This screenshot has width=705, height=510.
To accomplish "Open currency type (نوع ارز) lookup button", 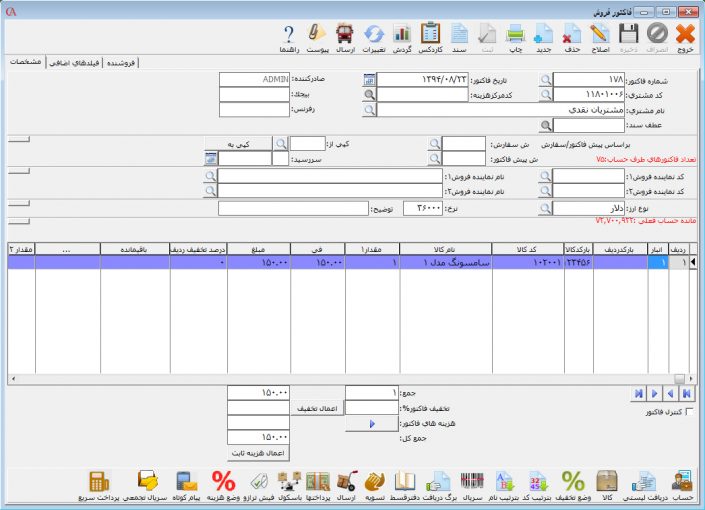I will [545, 208].
